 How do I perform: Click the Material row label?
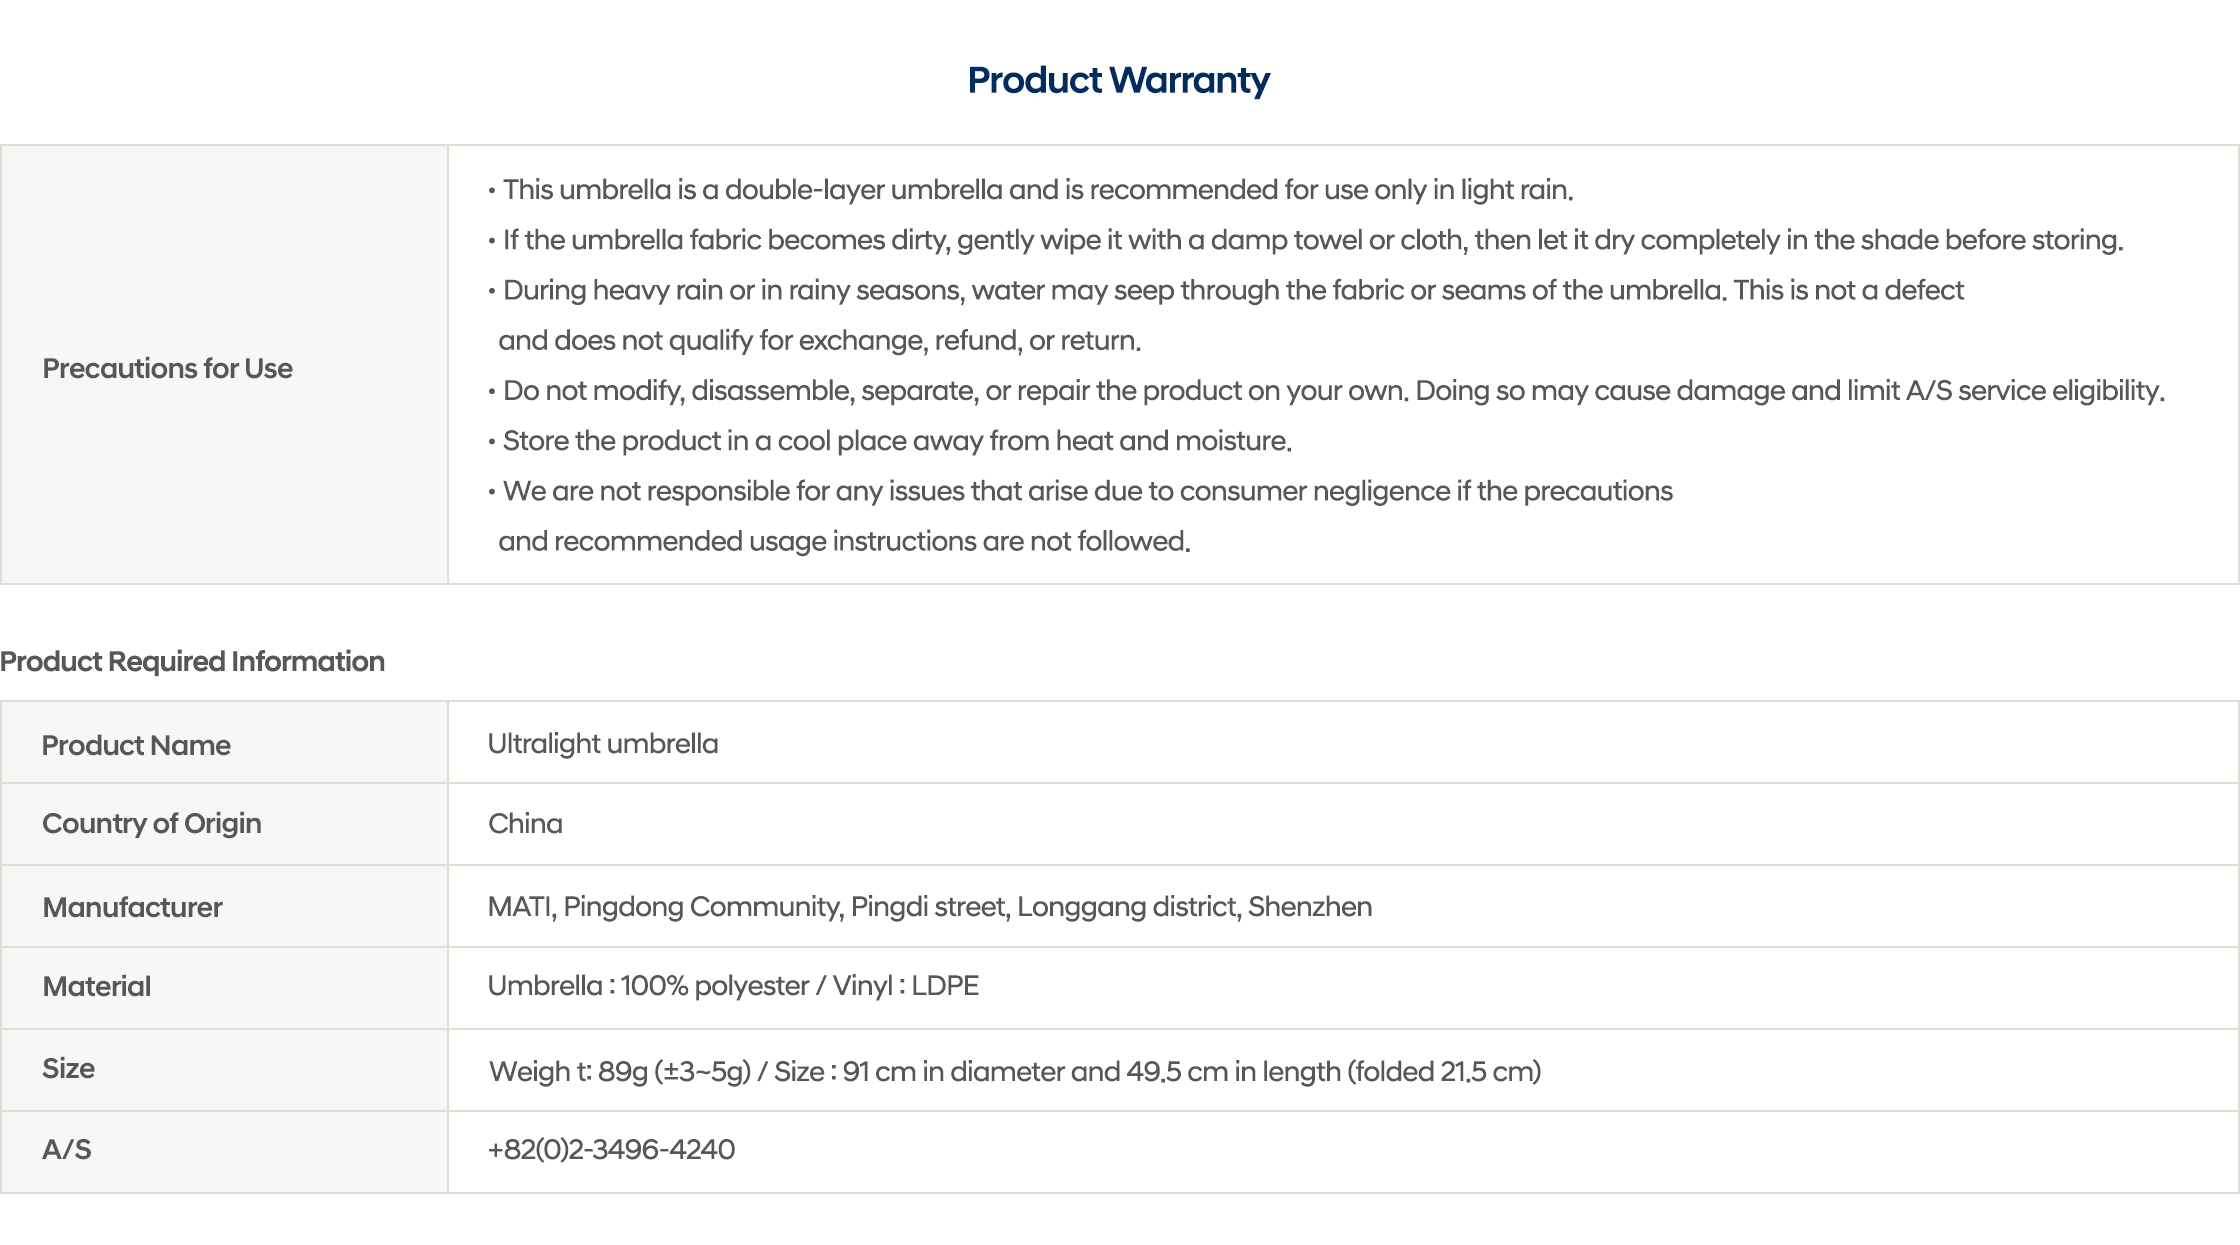[x=97, y=986]
